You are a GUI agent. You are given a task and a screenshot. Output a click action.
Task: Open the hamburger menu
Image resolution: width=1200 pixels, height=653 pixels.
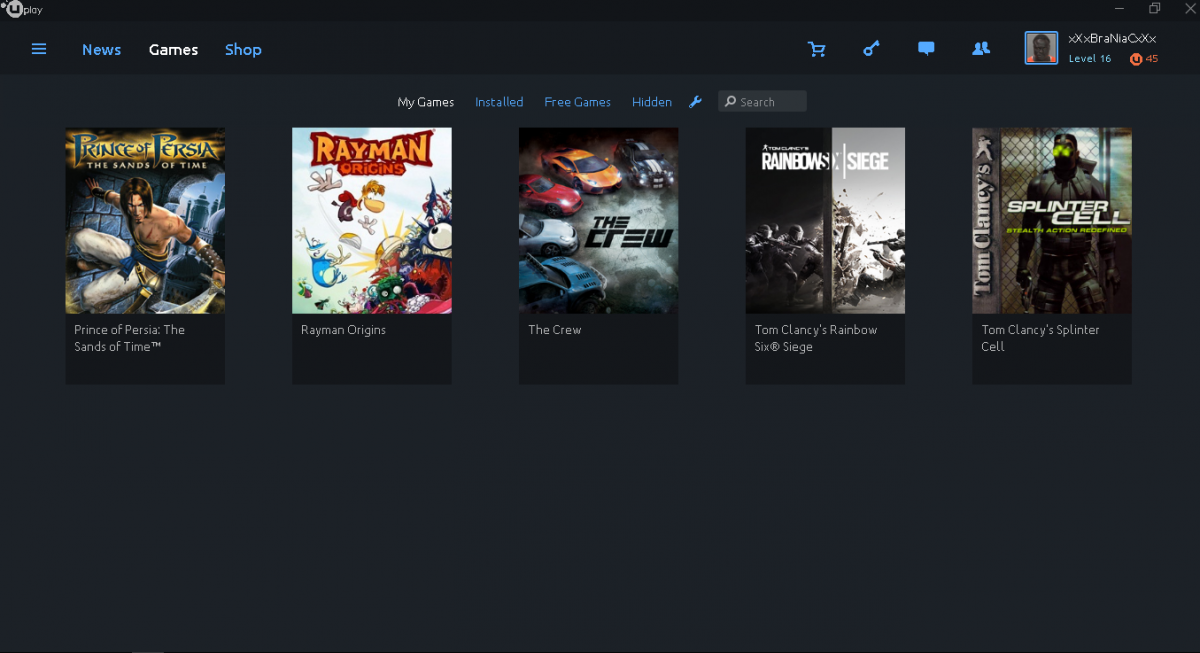[39, 49]
